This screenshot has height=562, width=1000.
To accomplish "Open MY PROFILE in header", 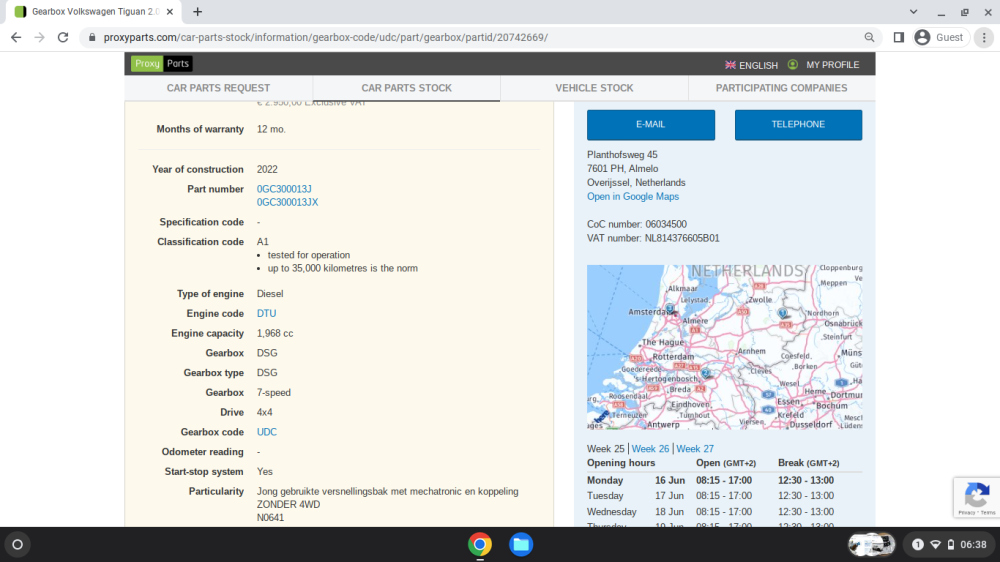I will [824, 65].
